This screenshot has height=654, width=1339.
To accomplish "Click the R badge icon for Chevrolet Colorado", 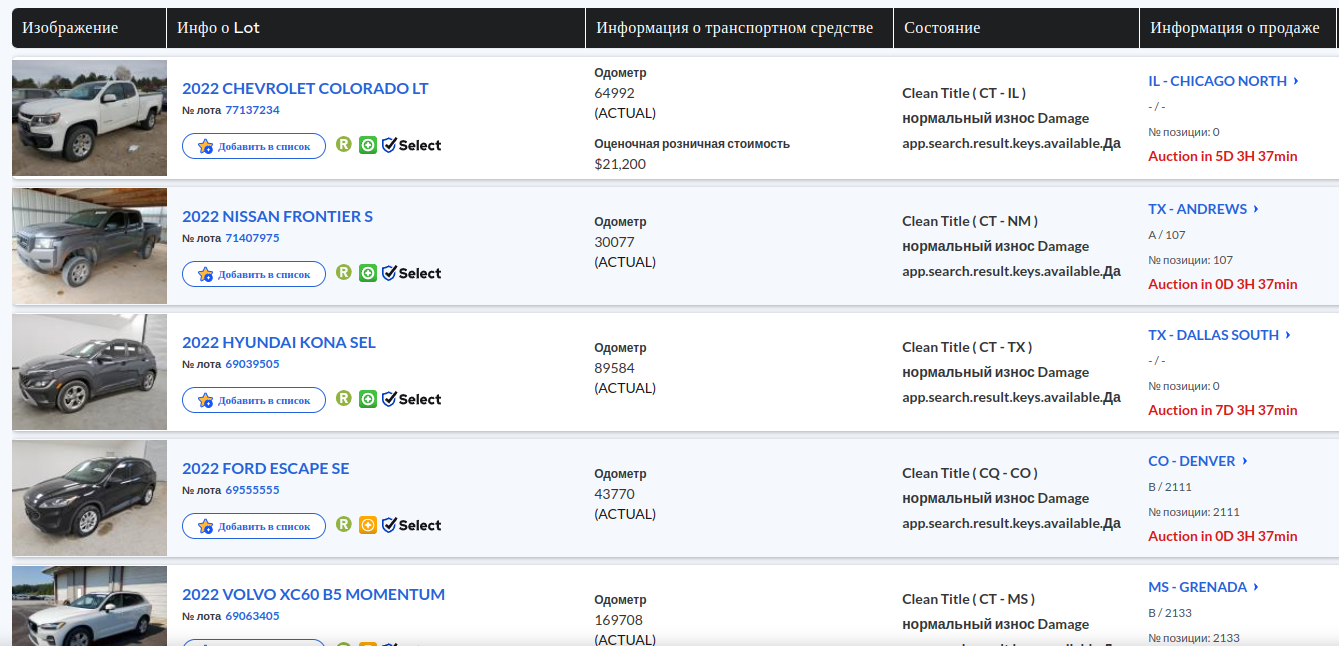I will pos(344,145).
